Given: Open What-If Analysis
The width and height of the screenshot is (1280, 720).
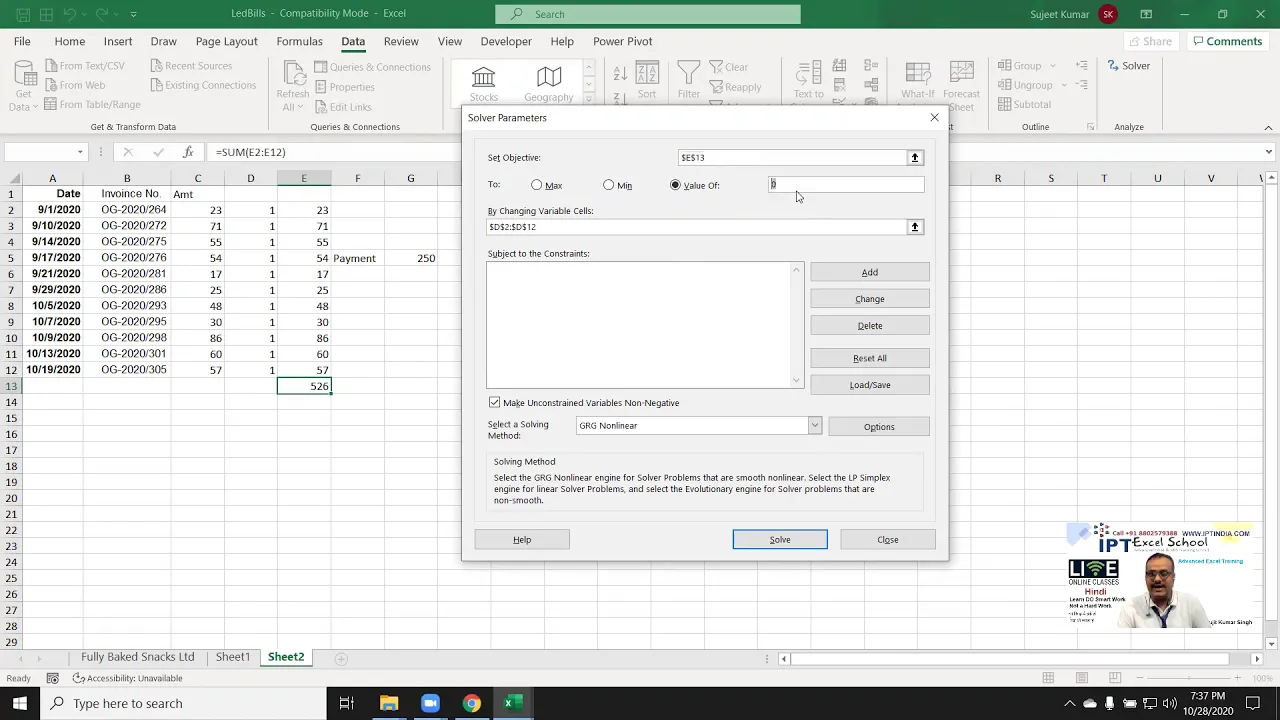Looking at the screenshot, I should [x=918, y=83].
